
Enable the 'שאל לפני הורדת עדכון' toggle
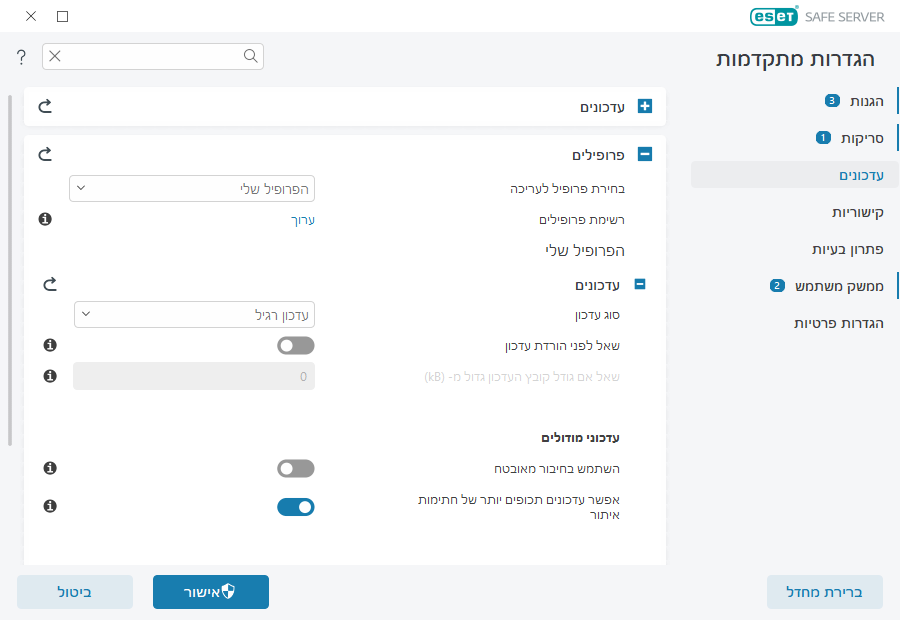[295, 344]
